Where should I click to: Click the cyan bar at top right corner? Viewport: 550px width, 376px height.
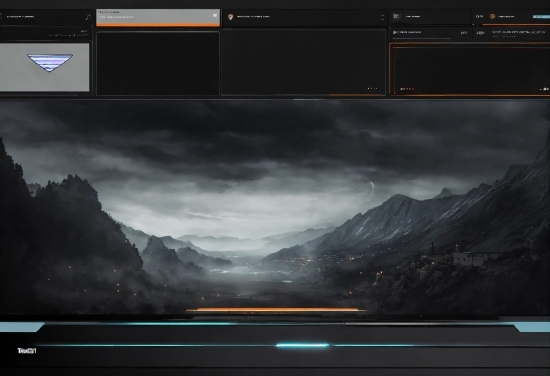coord(541,17)
